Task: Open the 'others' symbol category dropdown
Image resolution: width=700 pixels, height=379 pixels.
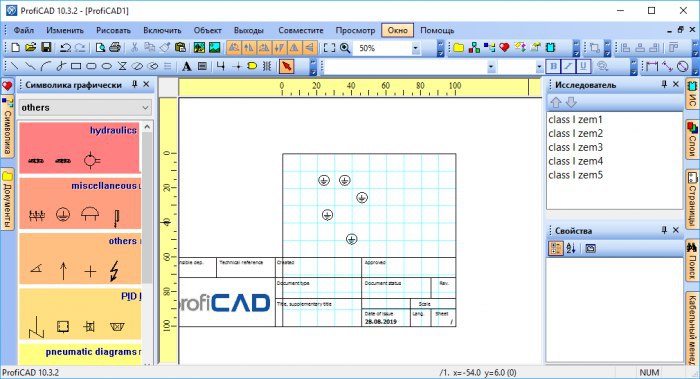Action: [145, 108]
